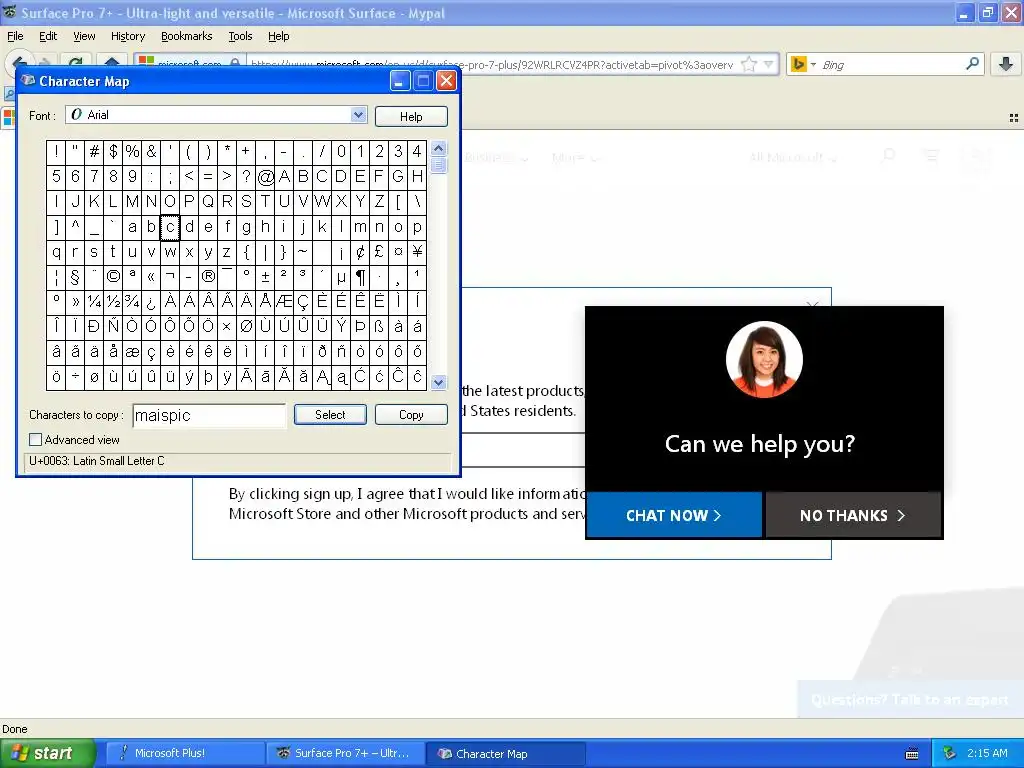Click the chat agent avatar photo
This screenshot has height=768, width=1024.
(764, 359)
